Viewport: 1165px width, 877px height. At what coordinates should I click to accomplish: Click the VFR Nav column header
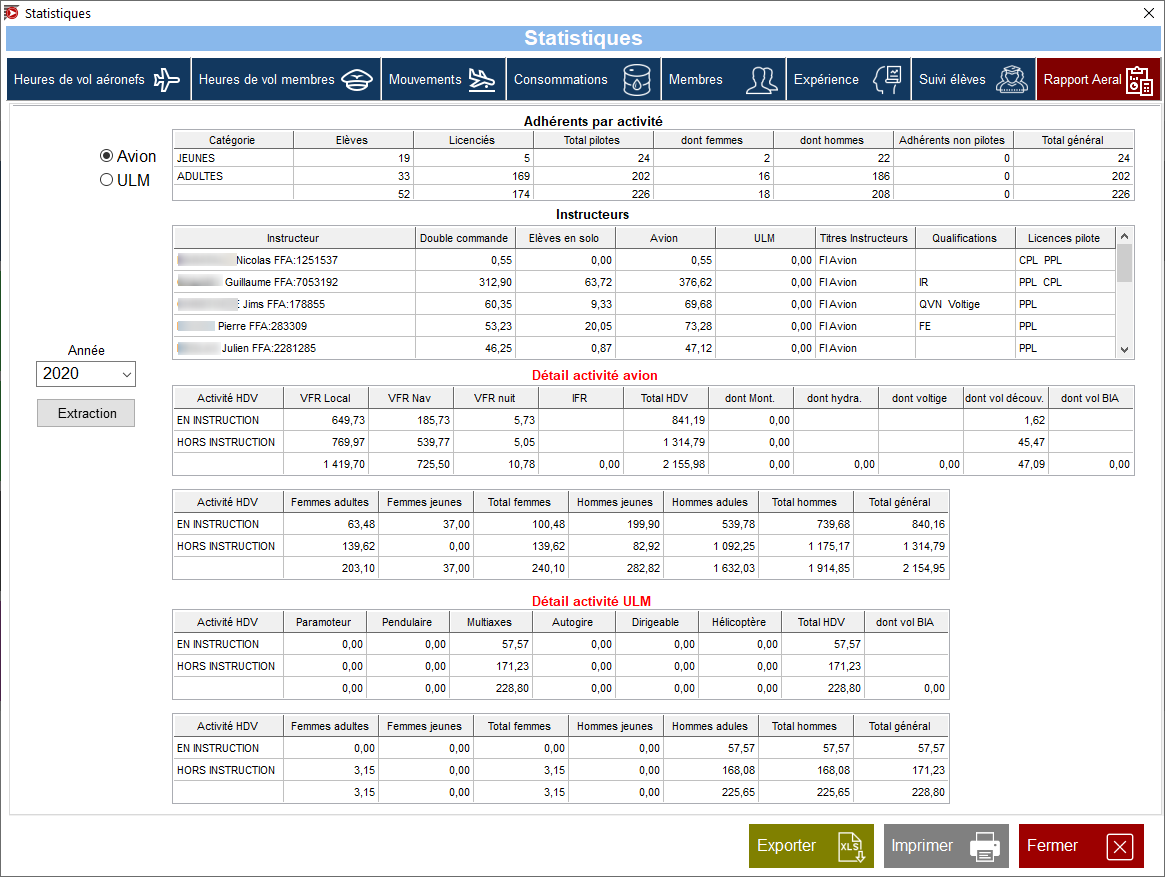click(x=409, y=398)
